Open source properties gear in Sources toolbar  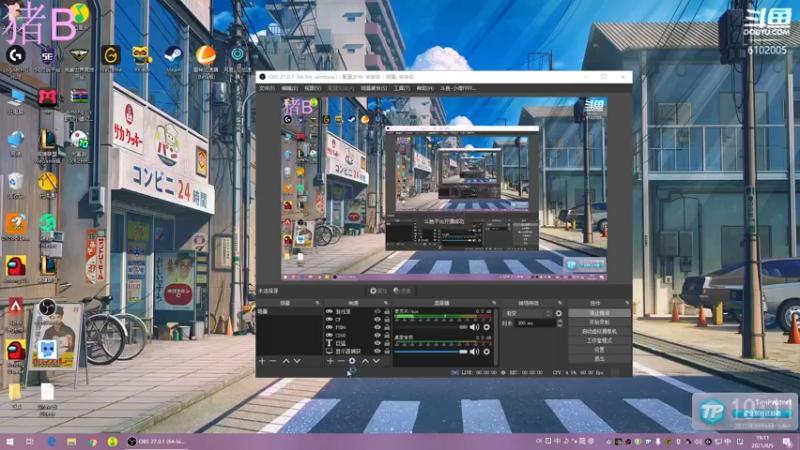click(x=352, y=361)
